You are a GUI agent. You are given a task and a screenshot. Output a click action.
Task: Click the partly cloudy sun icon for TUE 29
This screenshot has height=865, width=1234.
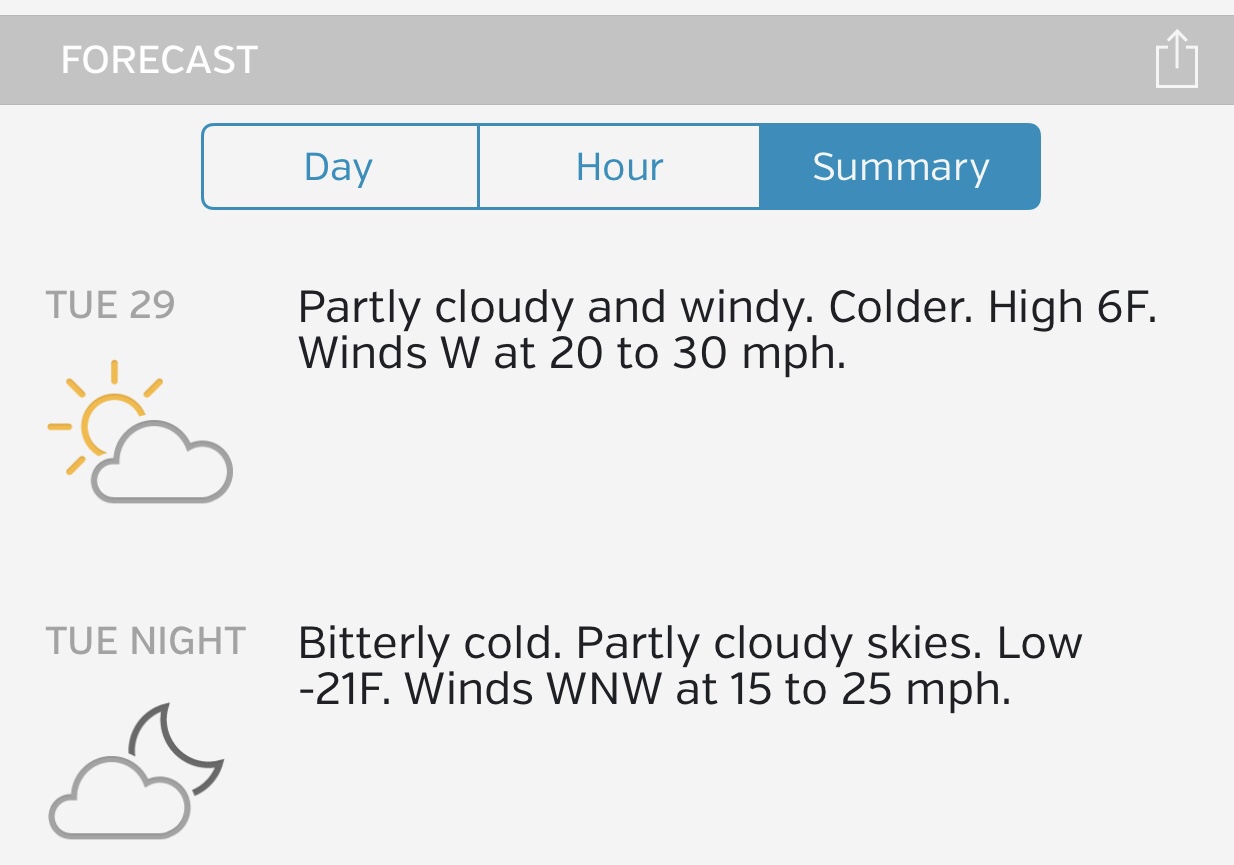(x=140, y=432)
